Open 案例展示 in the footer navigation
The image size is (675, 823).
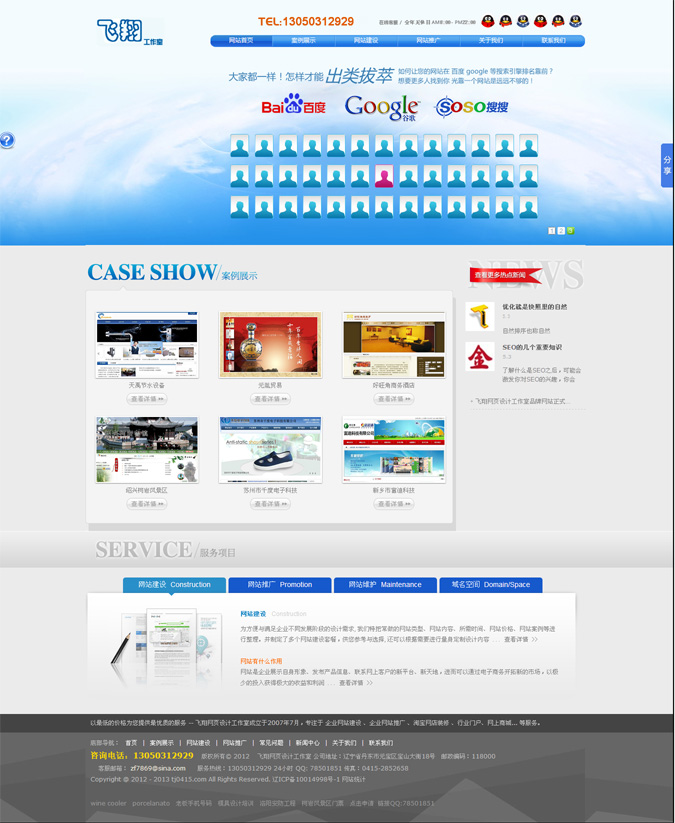point(161,743)
